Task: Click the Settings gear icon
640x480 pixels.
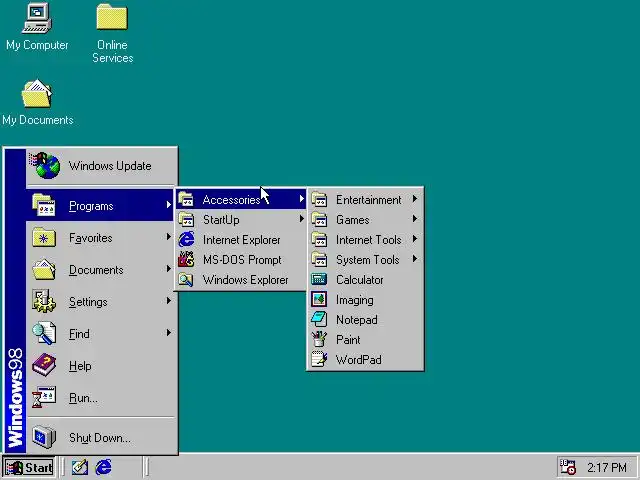Action: pyautogui.click(x=44, y=301)
